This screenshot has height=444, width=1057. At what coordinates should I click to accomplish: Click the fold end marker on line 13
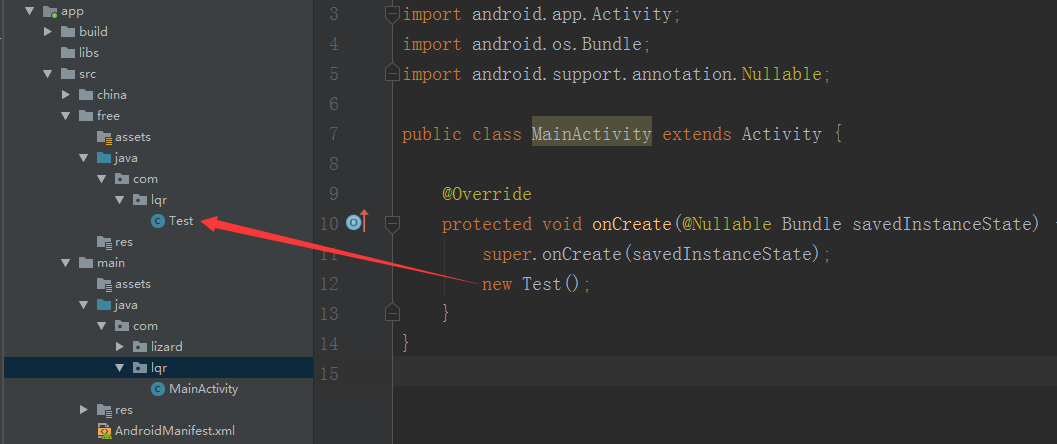392,312
